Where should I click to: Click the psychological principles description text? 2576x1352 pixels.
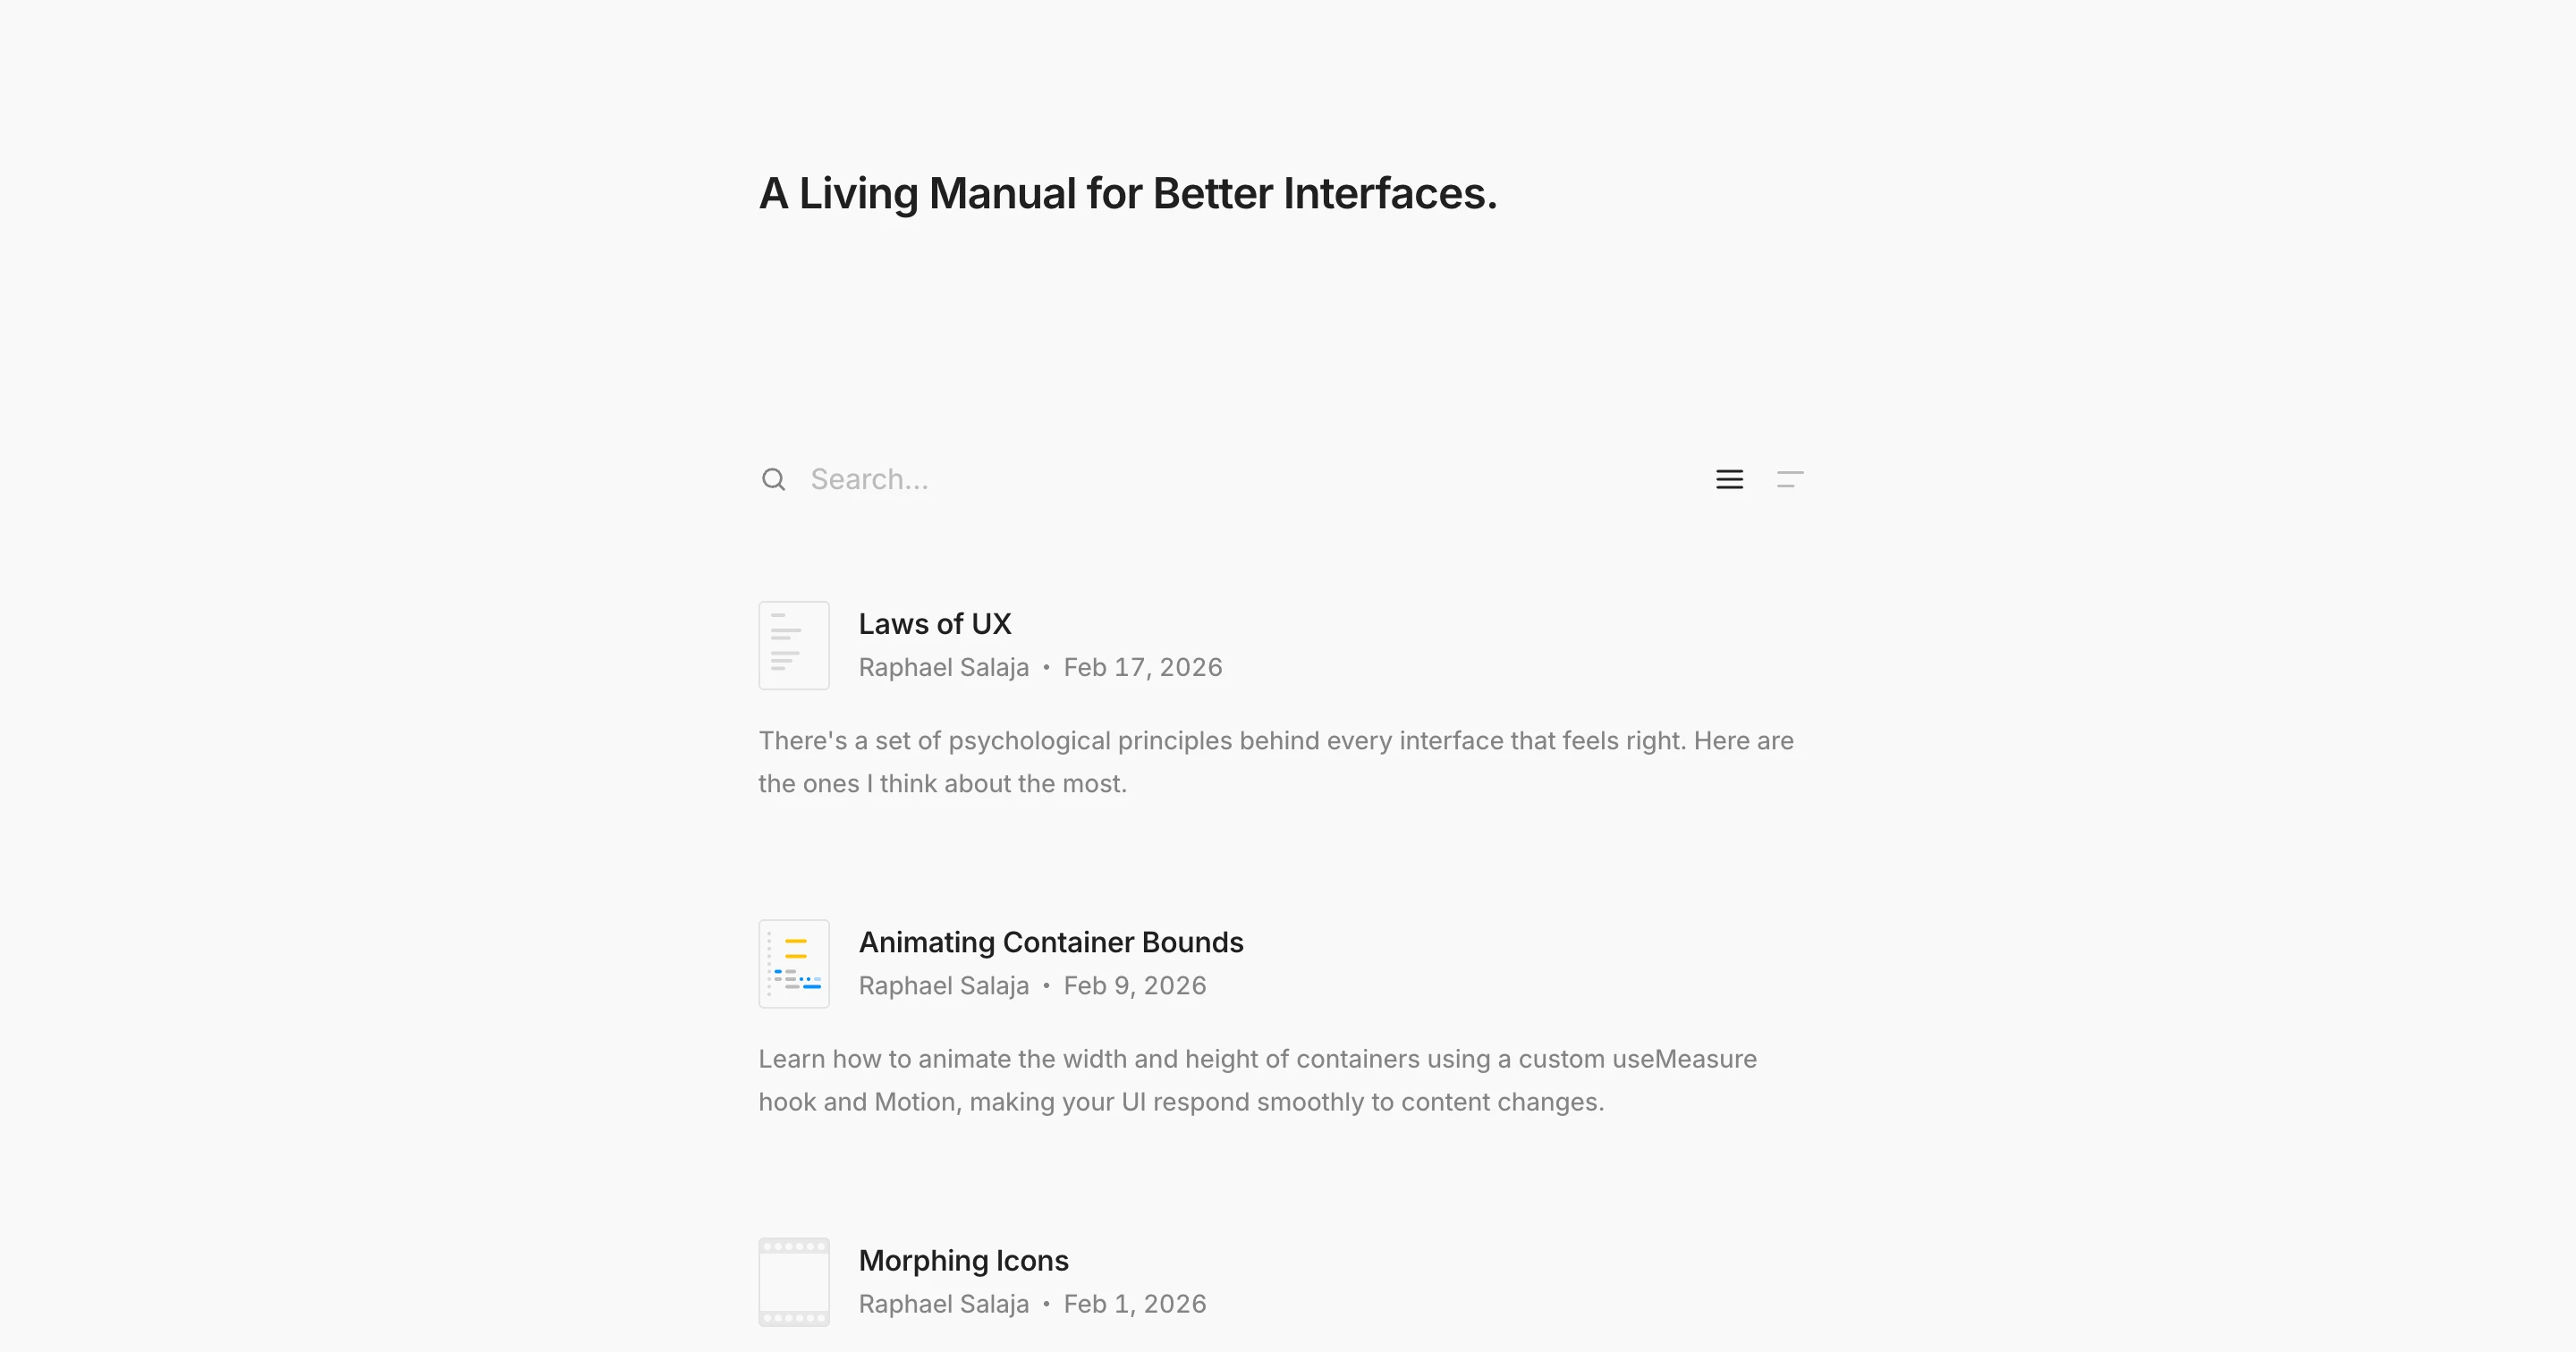pyautogui.click(x=1276, y=762)
